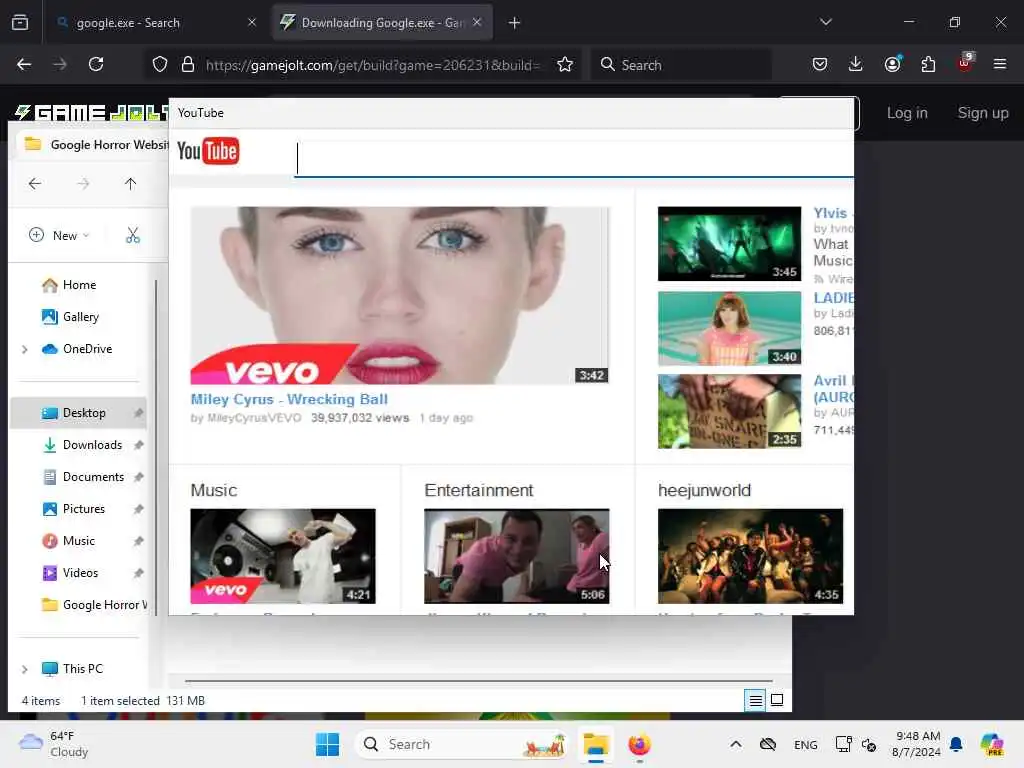Select Videos in File Explorer sidebar
Image resolution: width=1024 pixels, height=768 pixels.
[78, 573]
